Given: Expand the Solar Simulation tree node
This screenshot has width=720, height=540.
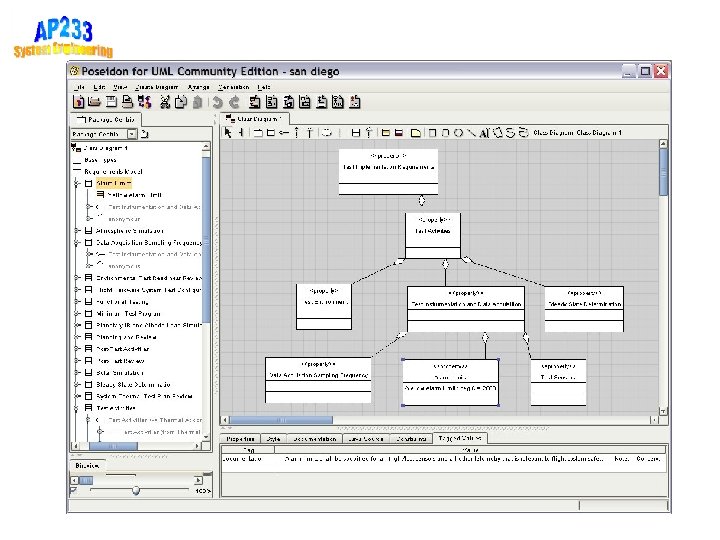Looking at the screenshot, I should [77, 372].
